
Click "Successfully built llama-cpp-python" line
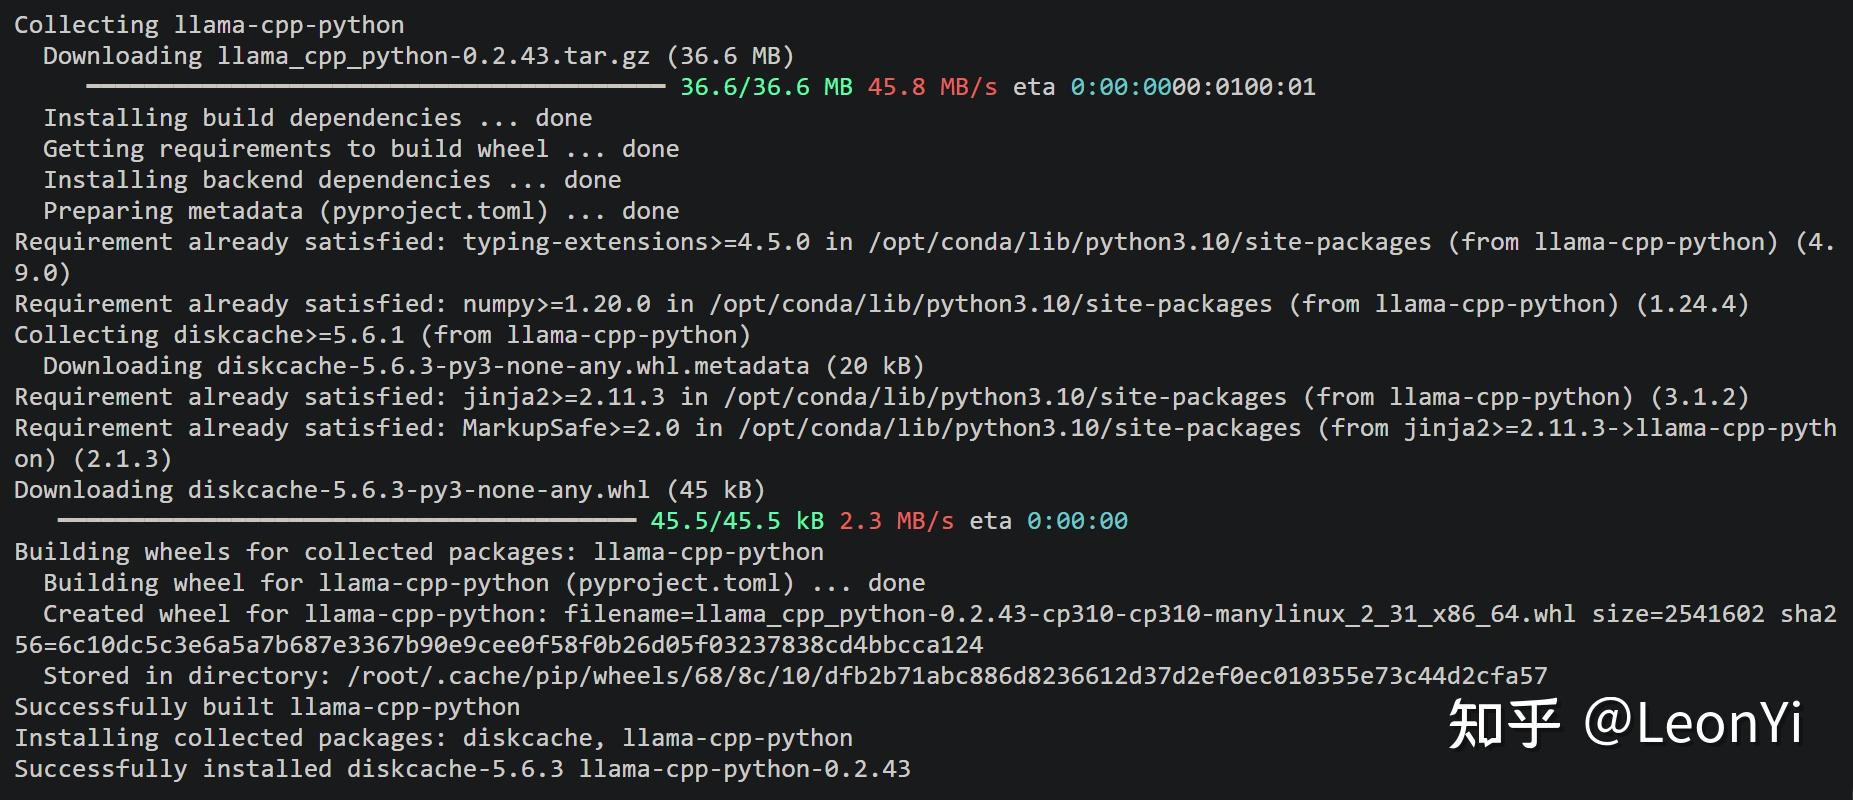267,707
